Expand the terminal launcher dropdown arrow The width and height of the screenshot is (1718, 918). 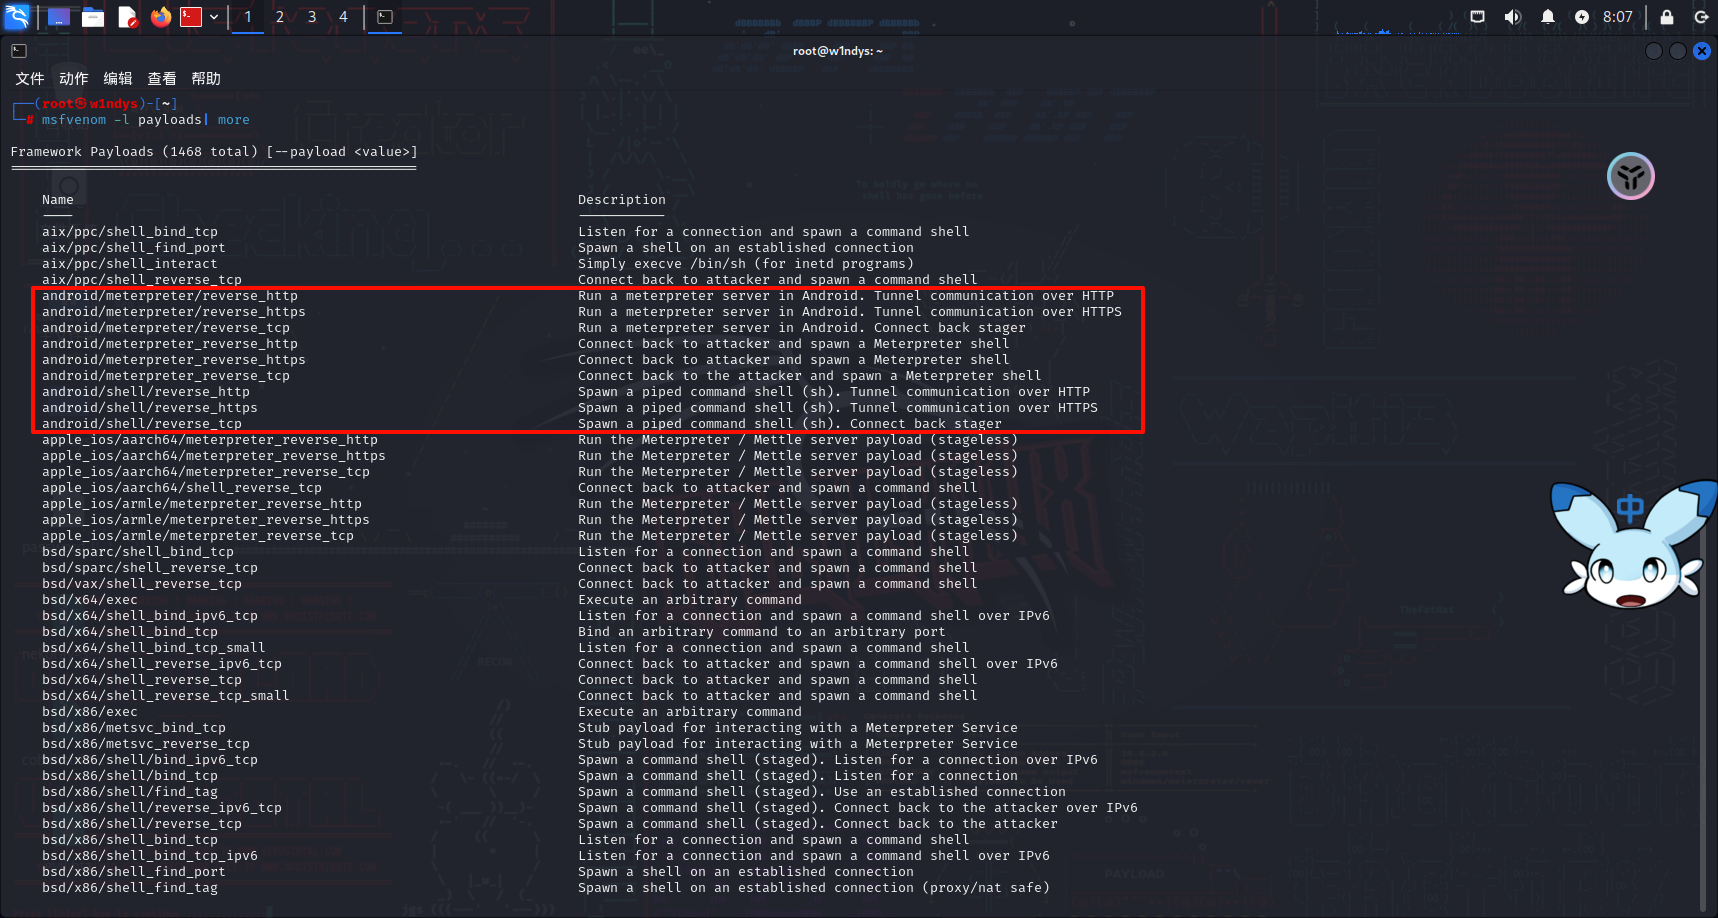click(214, 17)
